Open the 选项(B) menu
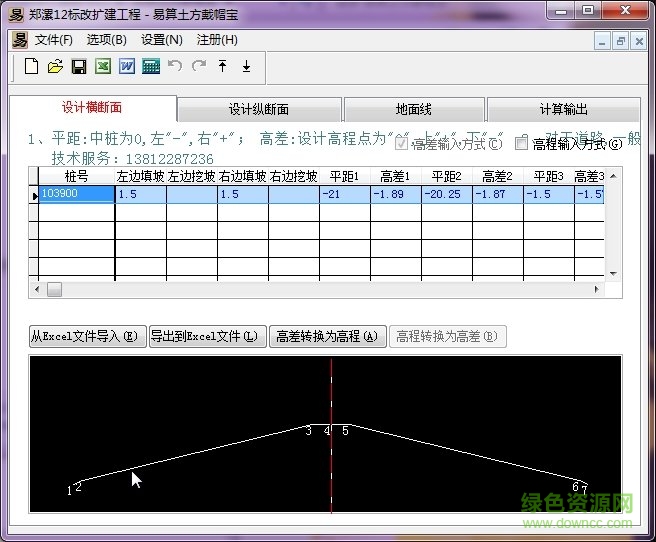The image size is (656, 542). [x=106, y=40]
